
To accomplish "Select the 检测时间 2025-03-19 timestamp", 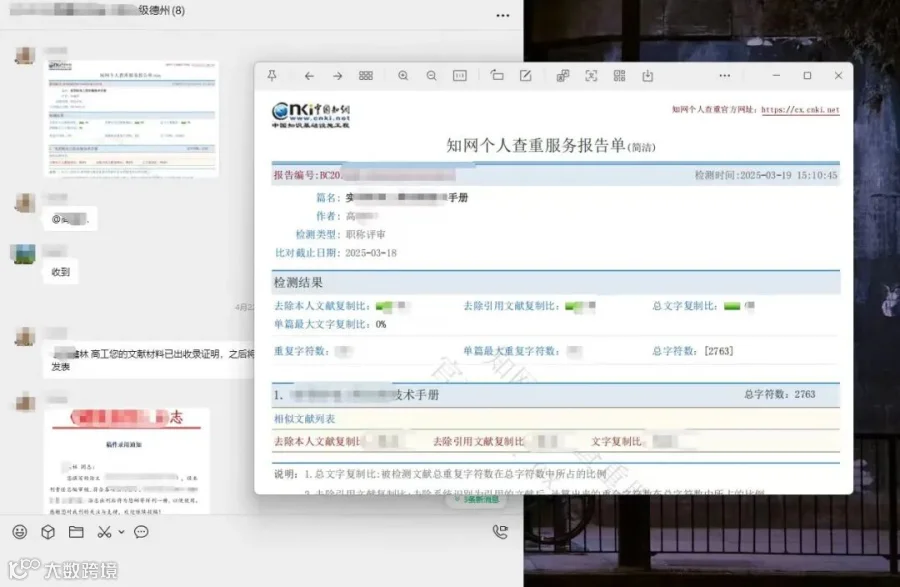I will click(766, 175).
